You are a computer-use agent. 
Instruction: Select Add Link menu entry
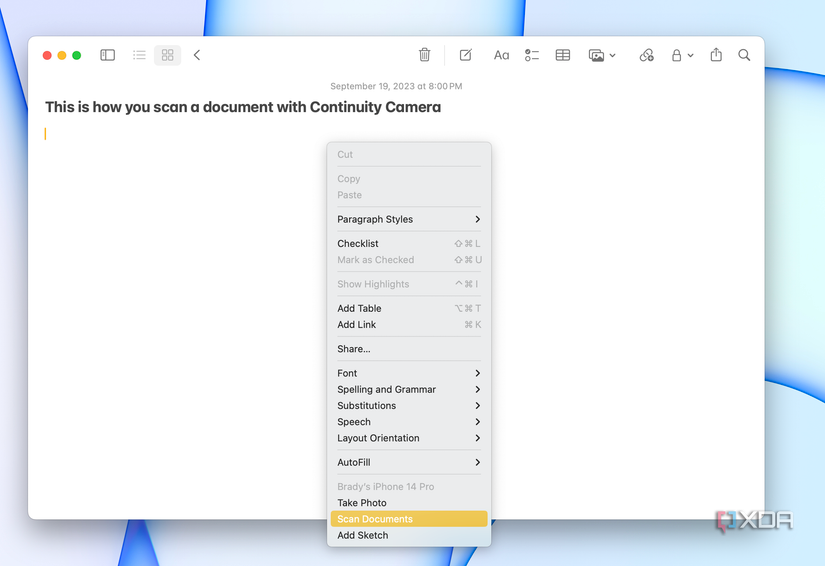click(409, 325)
